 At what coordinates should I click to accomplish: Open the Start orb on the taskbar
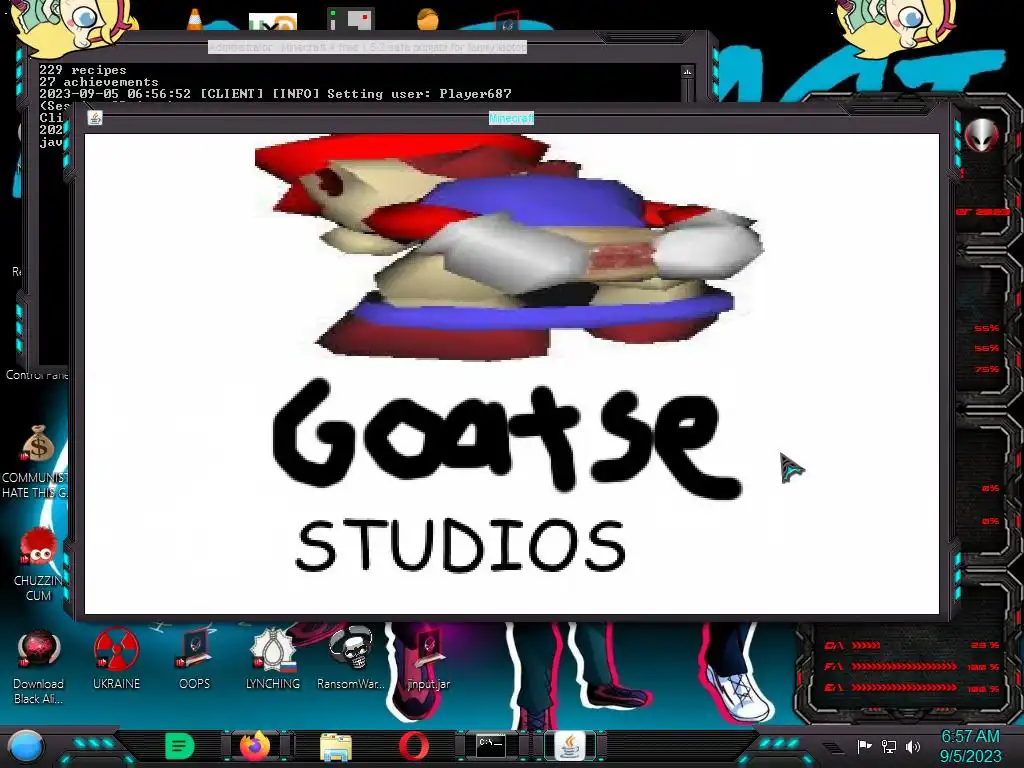(x=26, y=746)
